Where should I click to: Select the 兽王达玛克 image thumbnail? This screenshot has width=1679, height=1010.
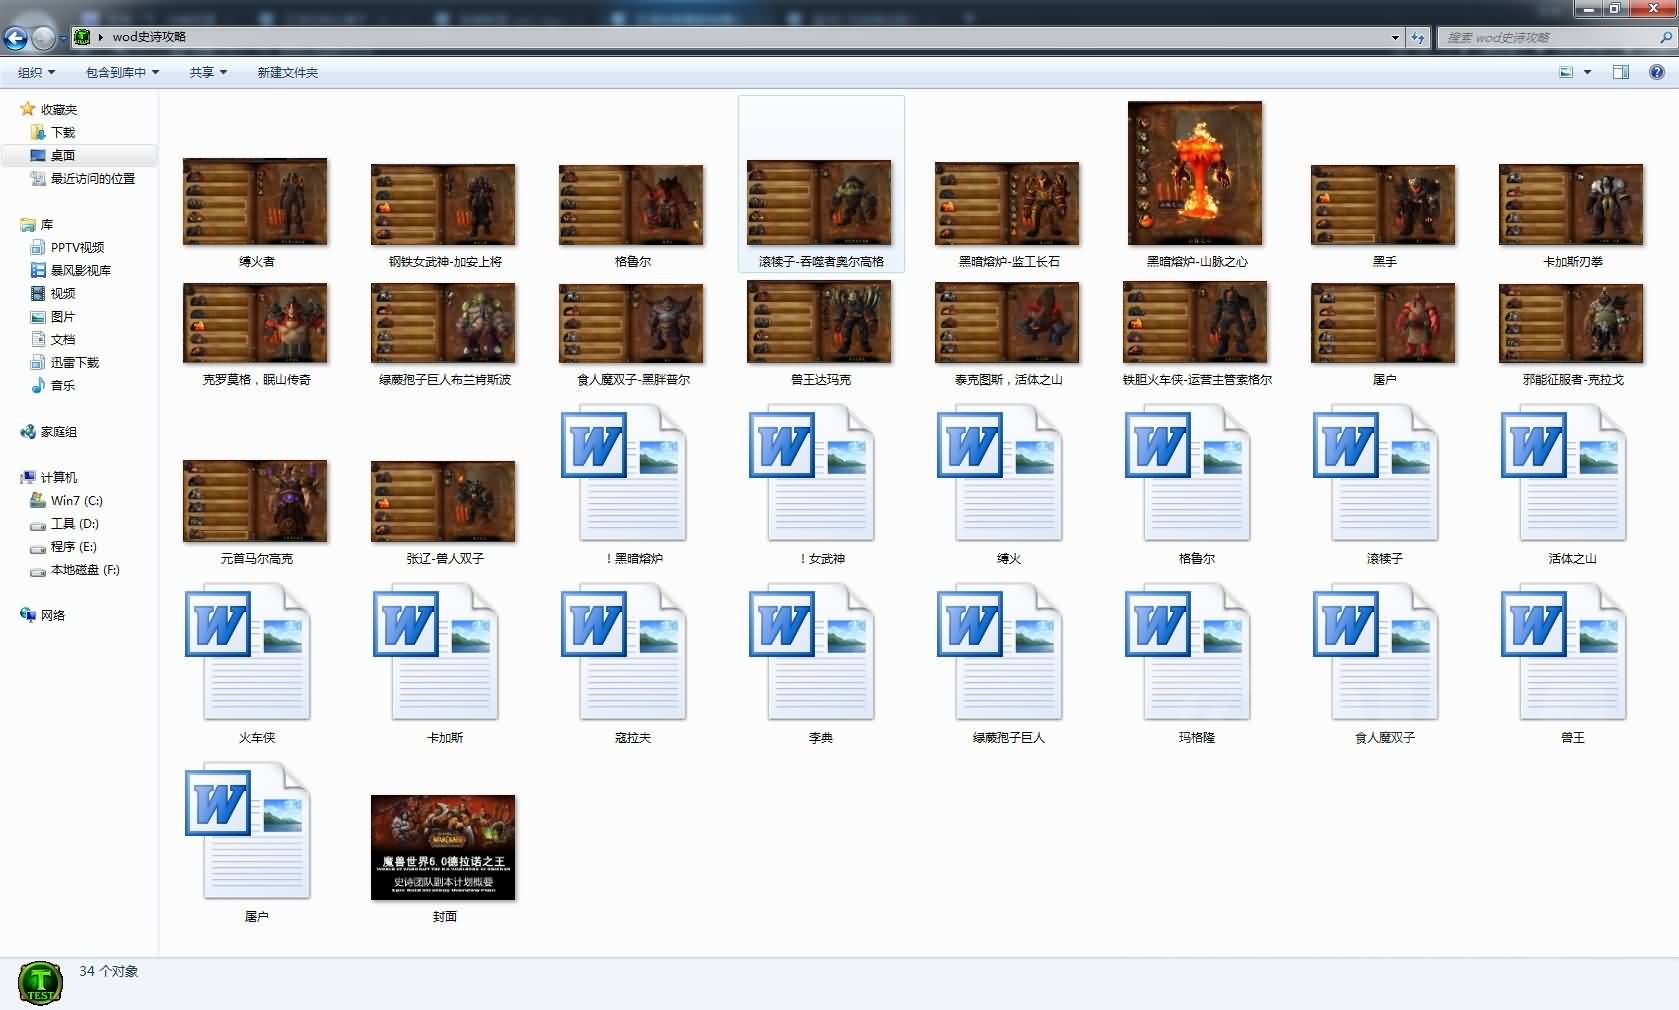(x=819, y=322)
